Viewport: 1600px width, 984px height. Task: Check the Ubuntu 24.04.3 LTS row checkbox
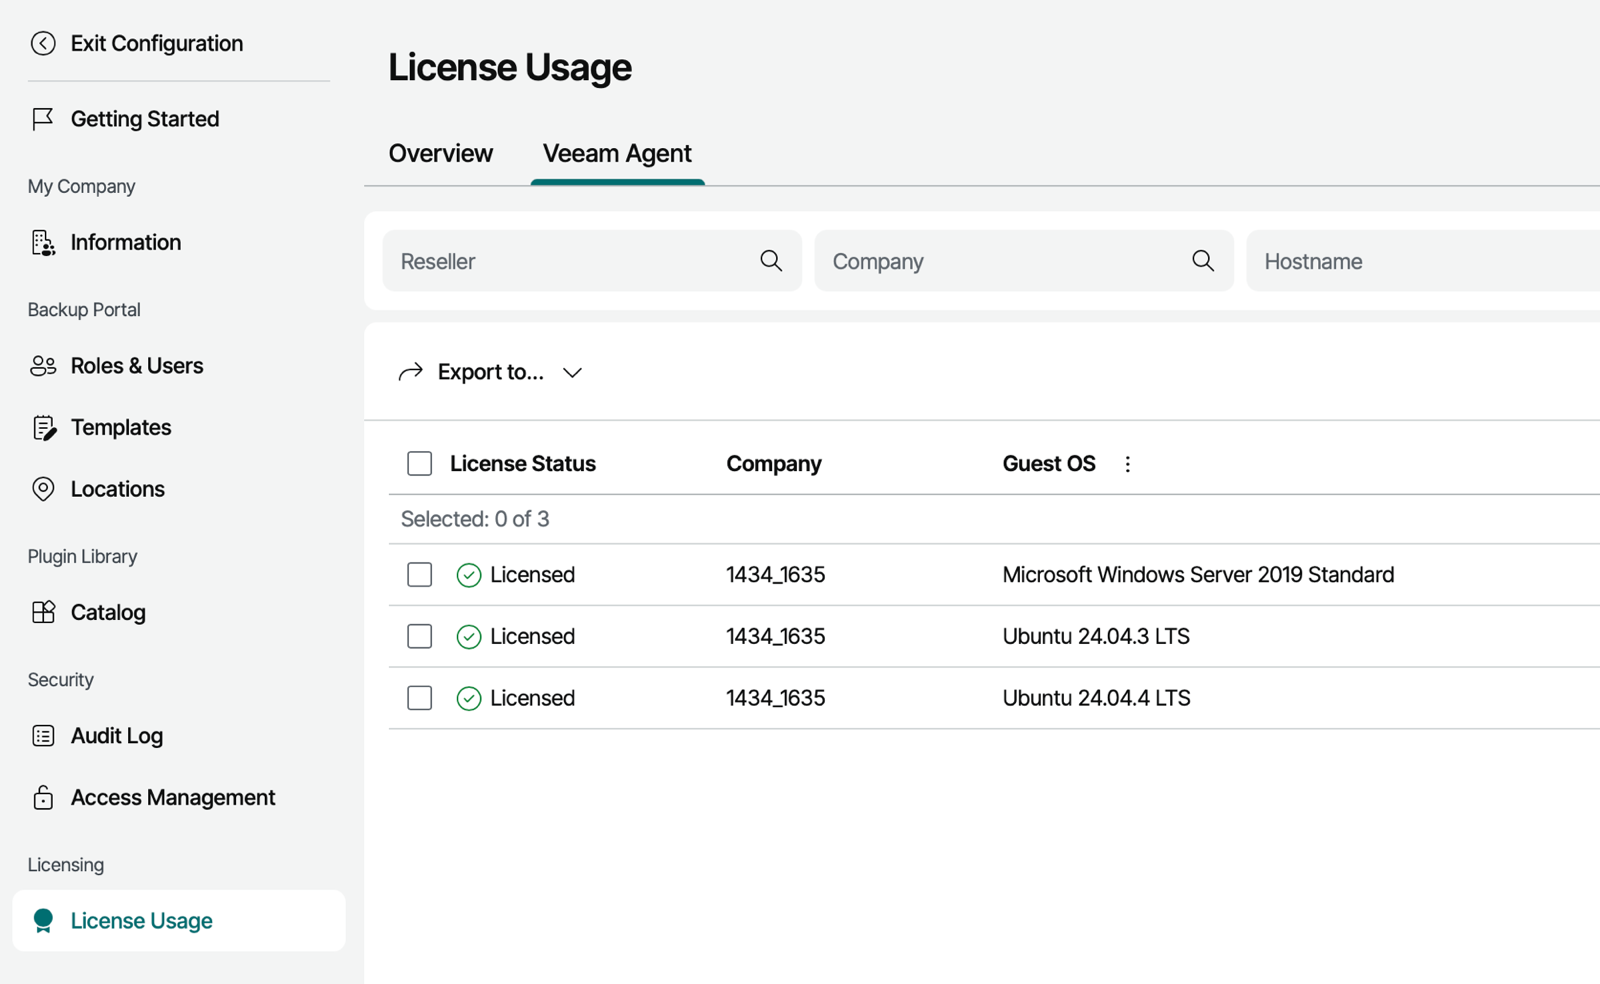(420, 637)
